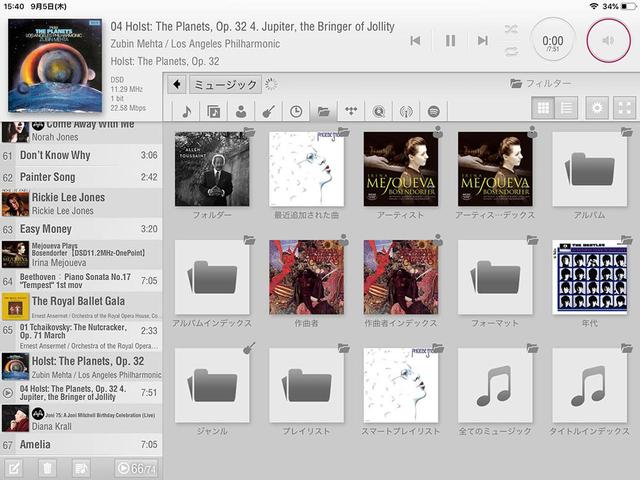Play track 61 Don't Know Why
The width and height of the screenshot is (640, 480).
(x=81, y=155)
